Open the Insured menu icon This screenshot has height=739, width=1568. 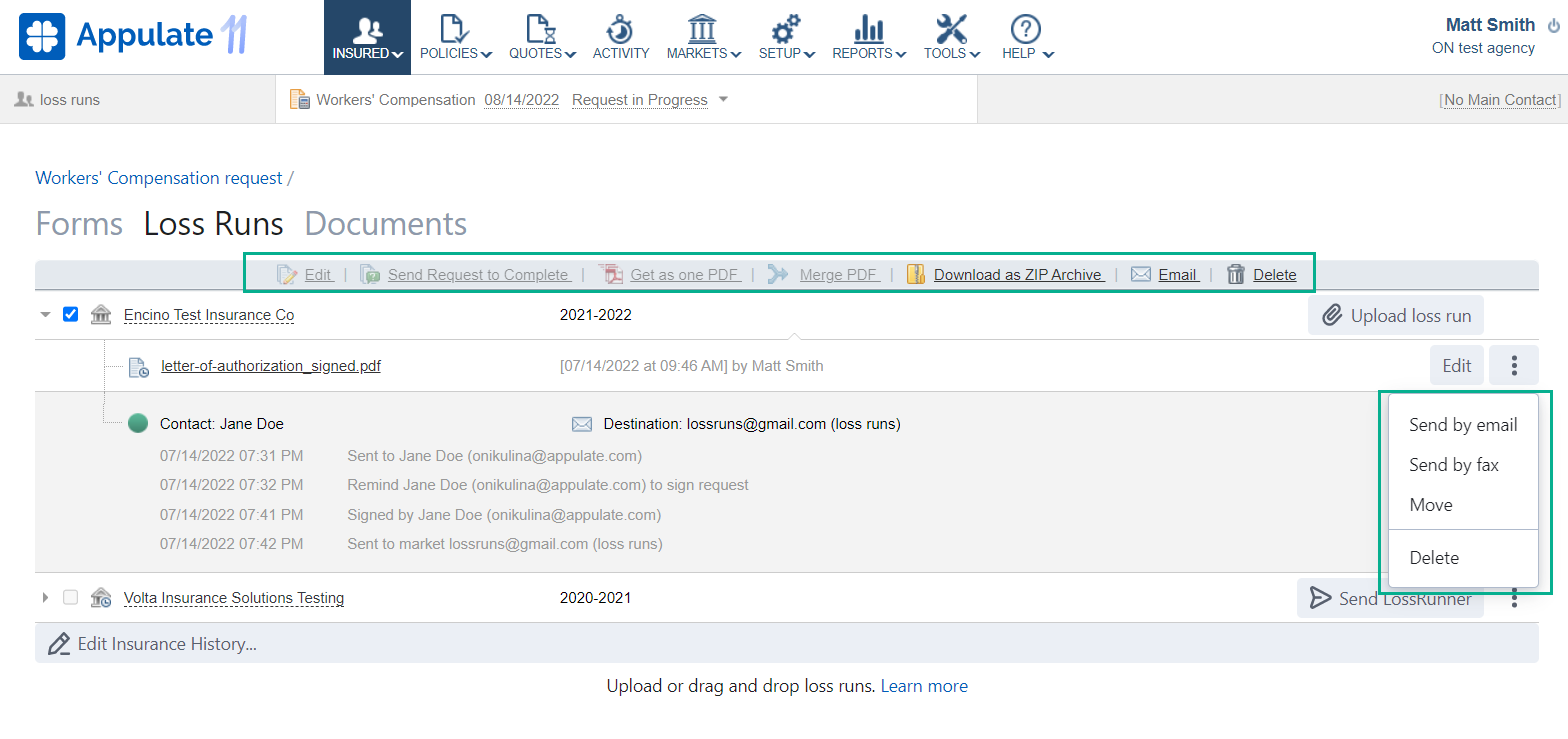[367, 30]
